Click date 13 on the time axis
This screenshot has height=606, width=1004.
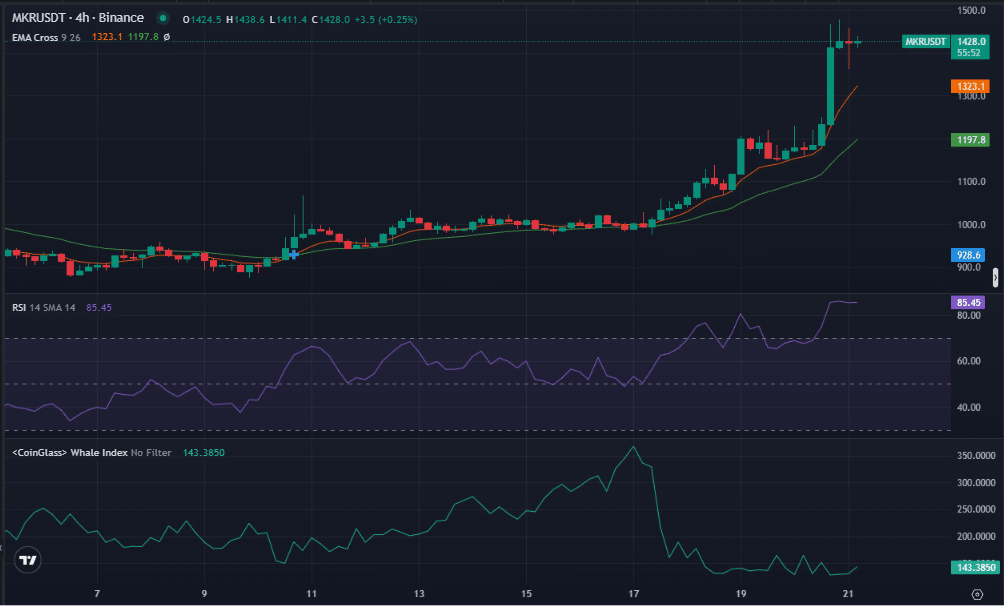pos(419,593)
